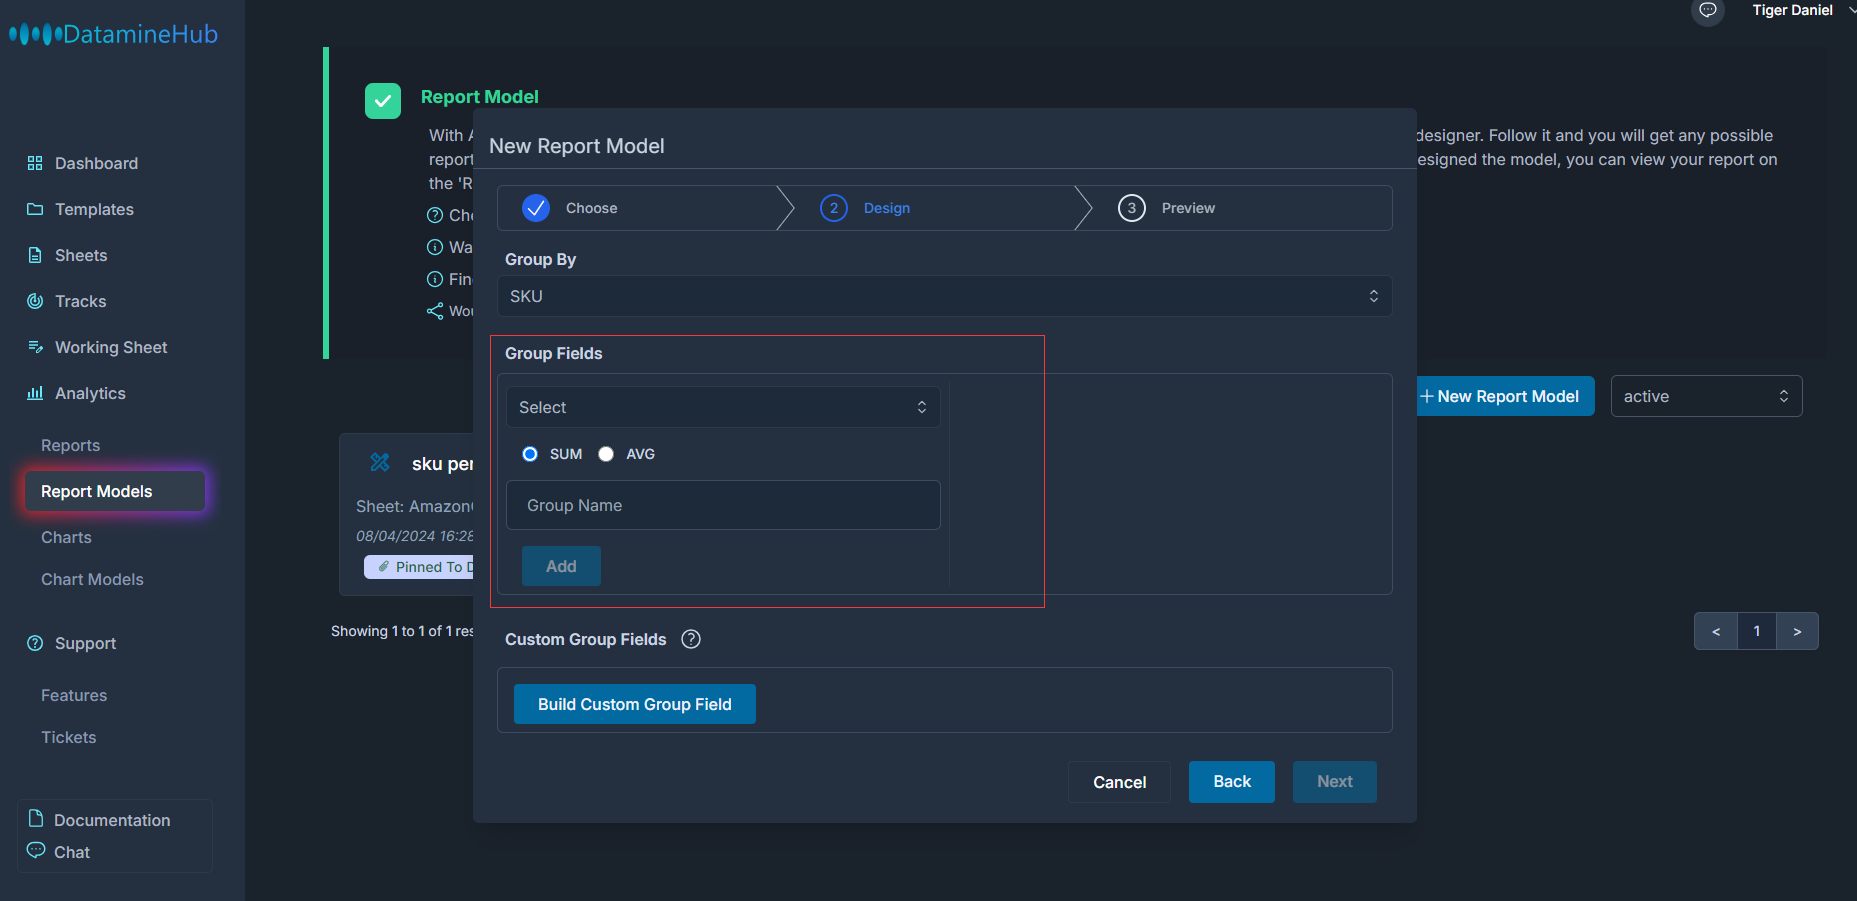Screen dimensions: 1857x901
Task: Open the active status filter dropdown
Action: pos(1706,396)
